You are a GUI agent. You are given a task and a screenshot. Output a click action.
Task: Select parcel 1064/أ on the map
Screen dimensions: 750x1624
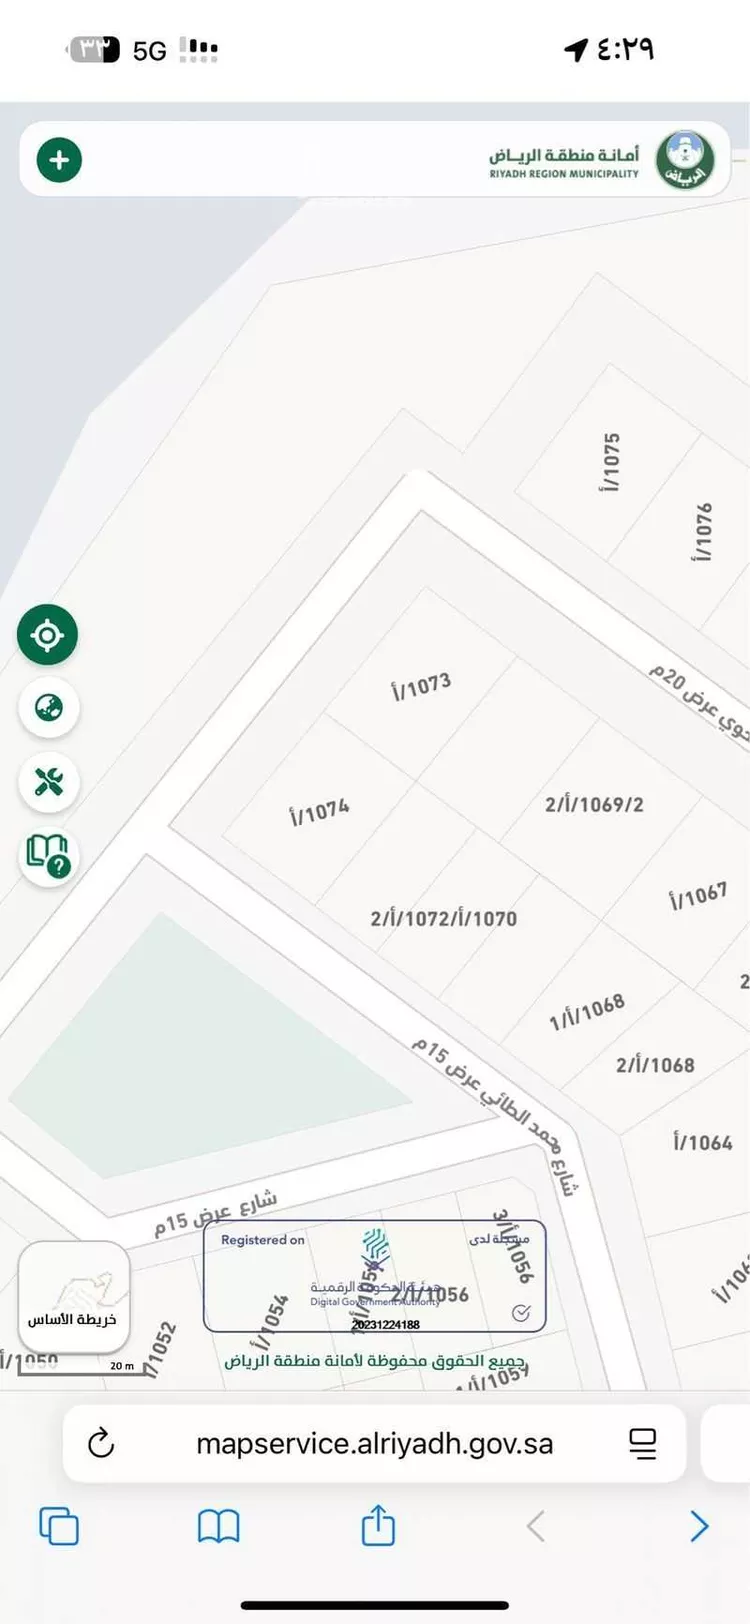[x=703, y=1142]
